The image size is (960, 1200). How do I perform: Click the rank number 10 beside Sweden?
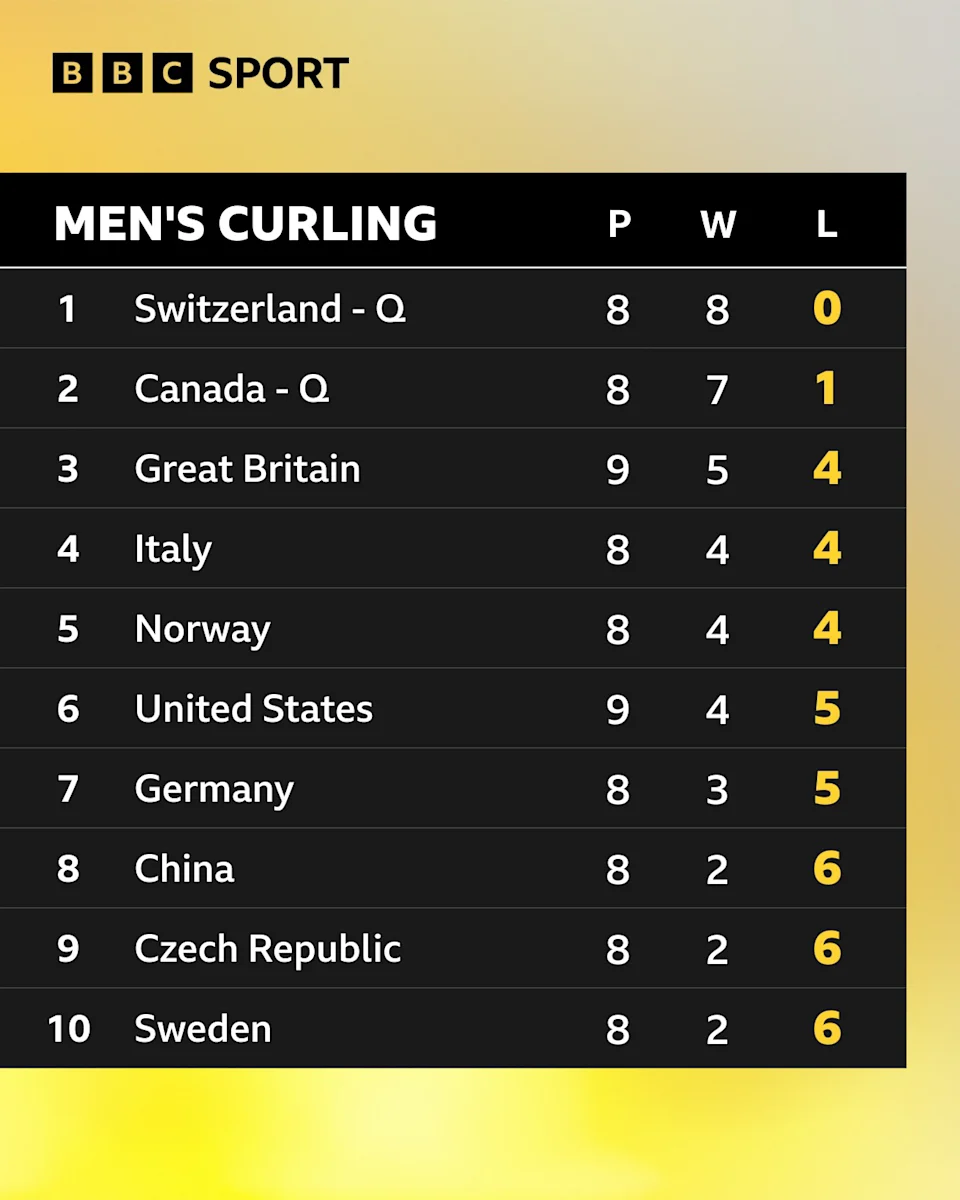69,1029
